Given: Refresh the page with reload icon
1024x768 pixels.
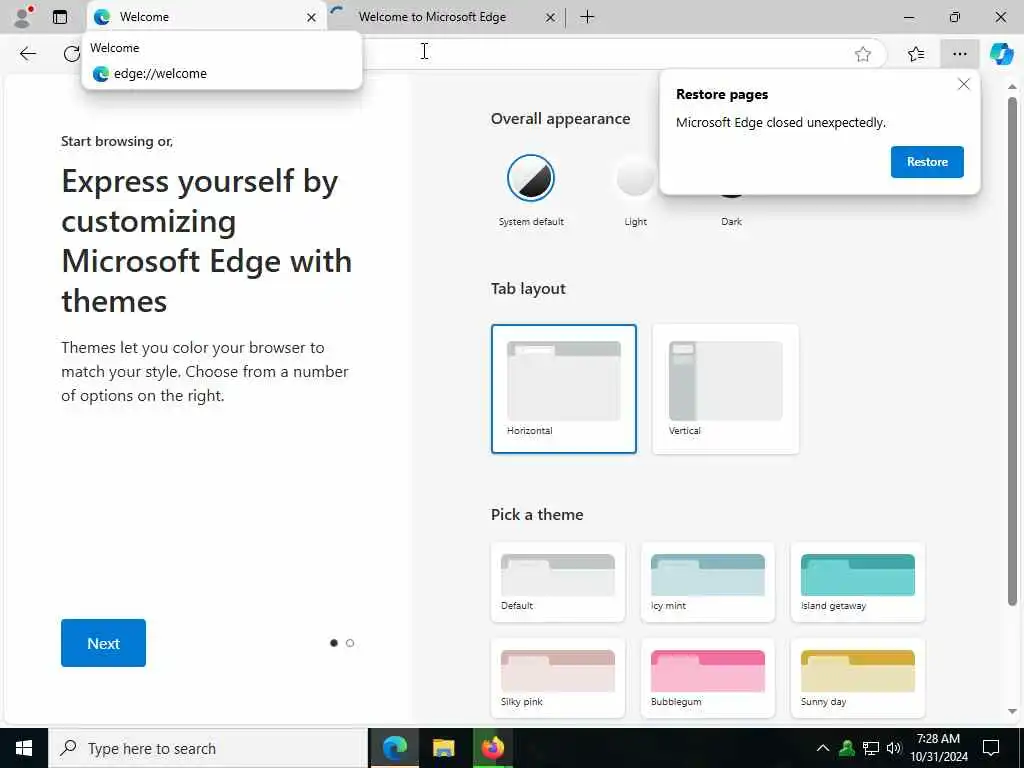Looking at the screenshot, I should pyautogui.click(x=72, y=54).
